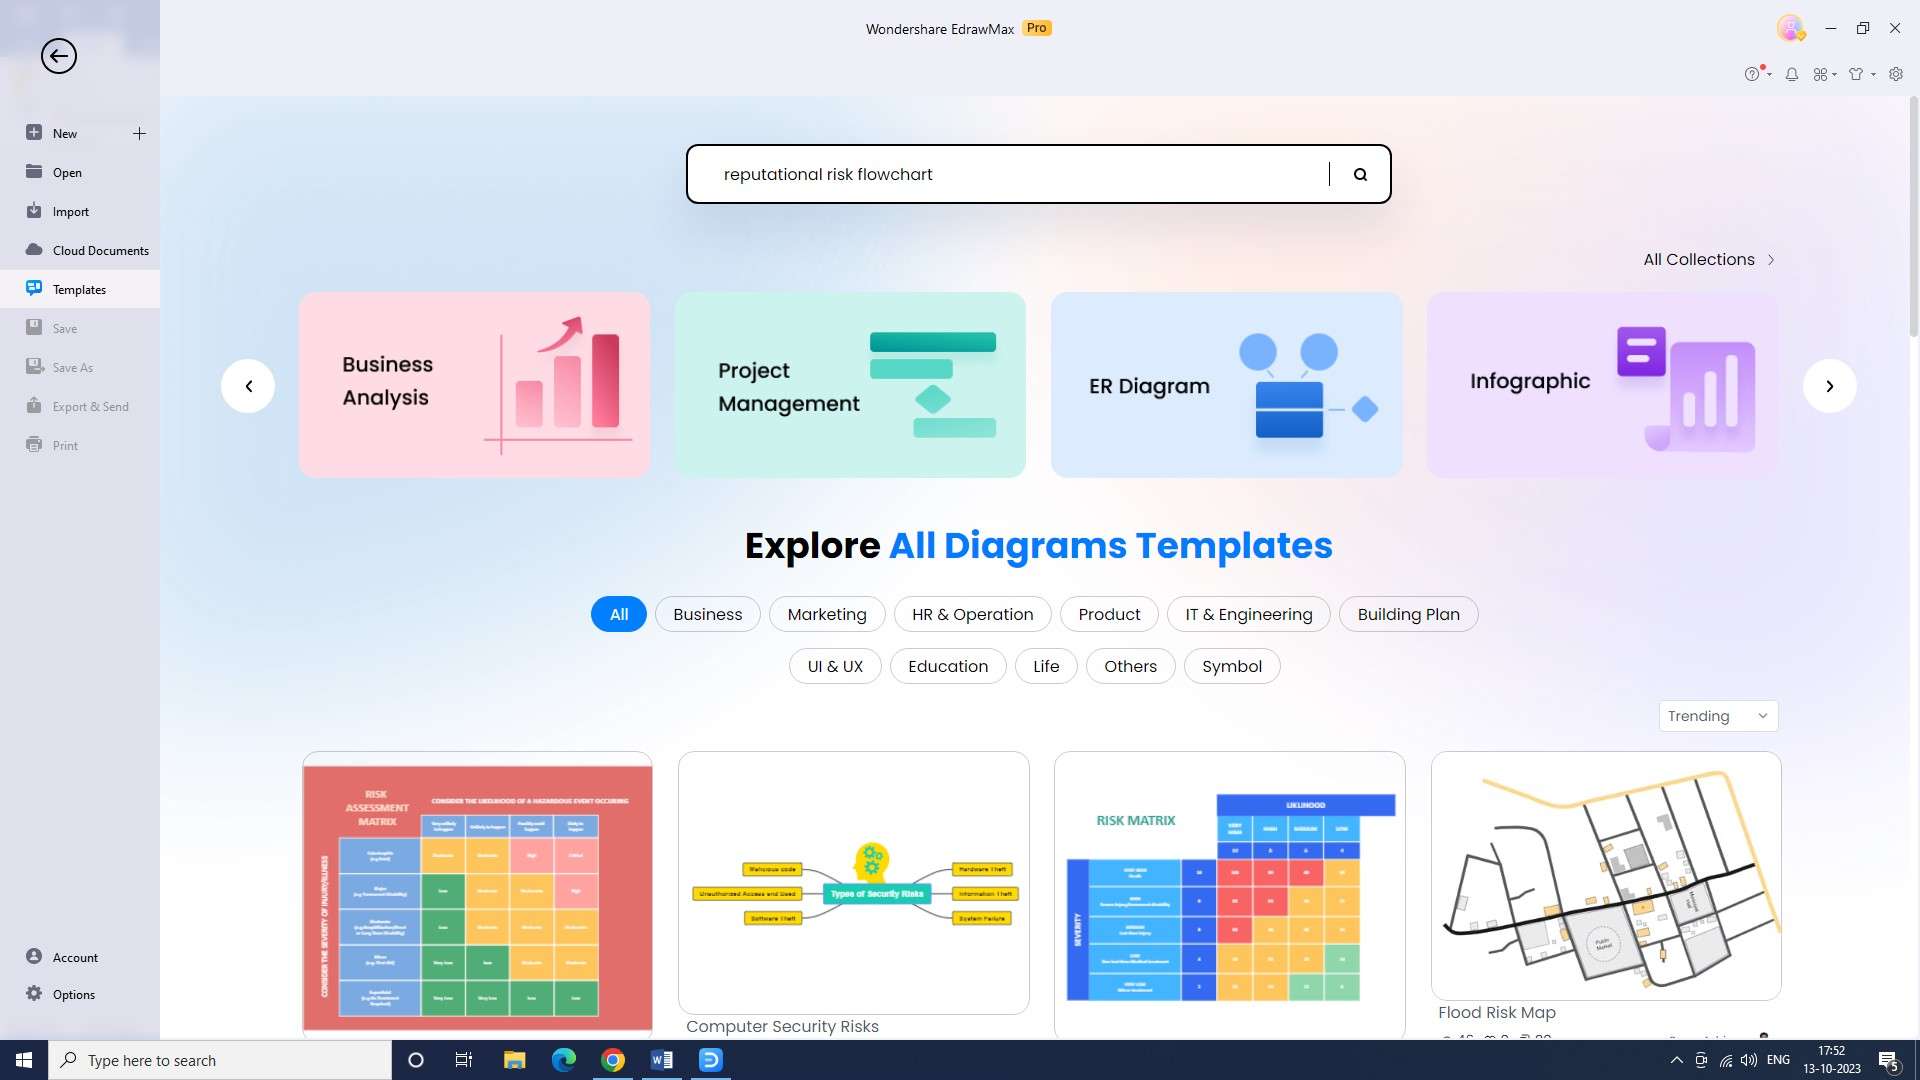Screen dimensions: 1920x1080
Task: Click the user profile avatar
Action: tap(1790, 28)
